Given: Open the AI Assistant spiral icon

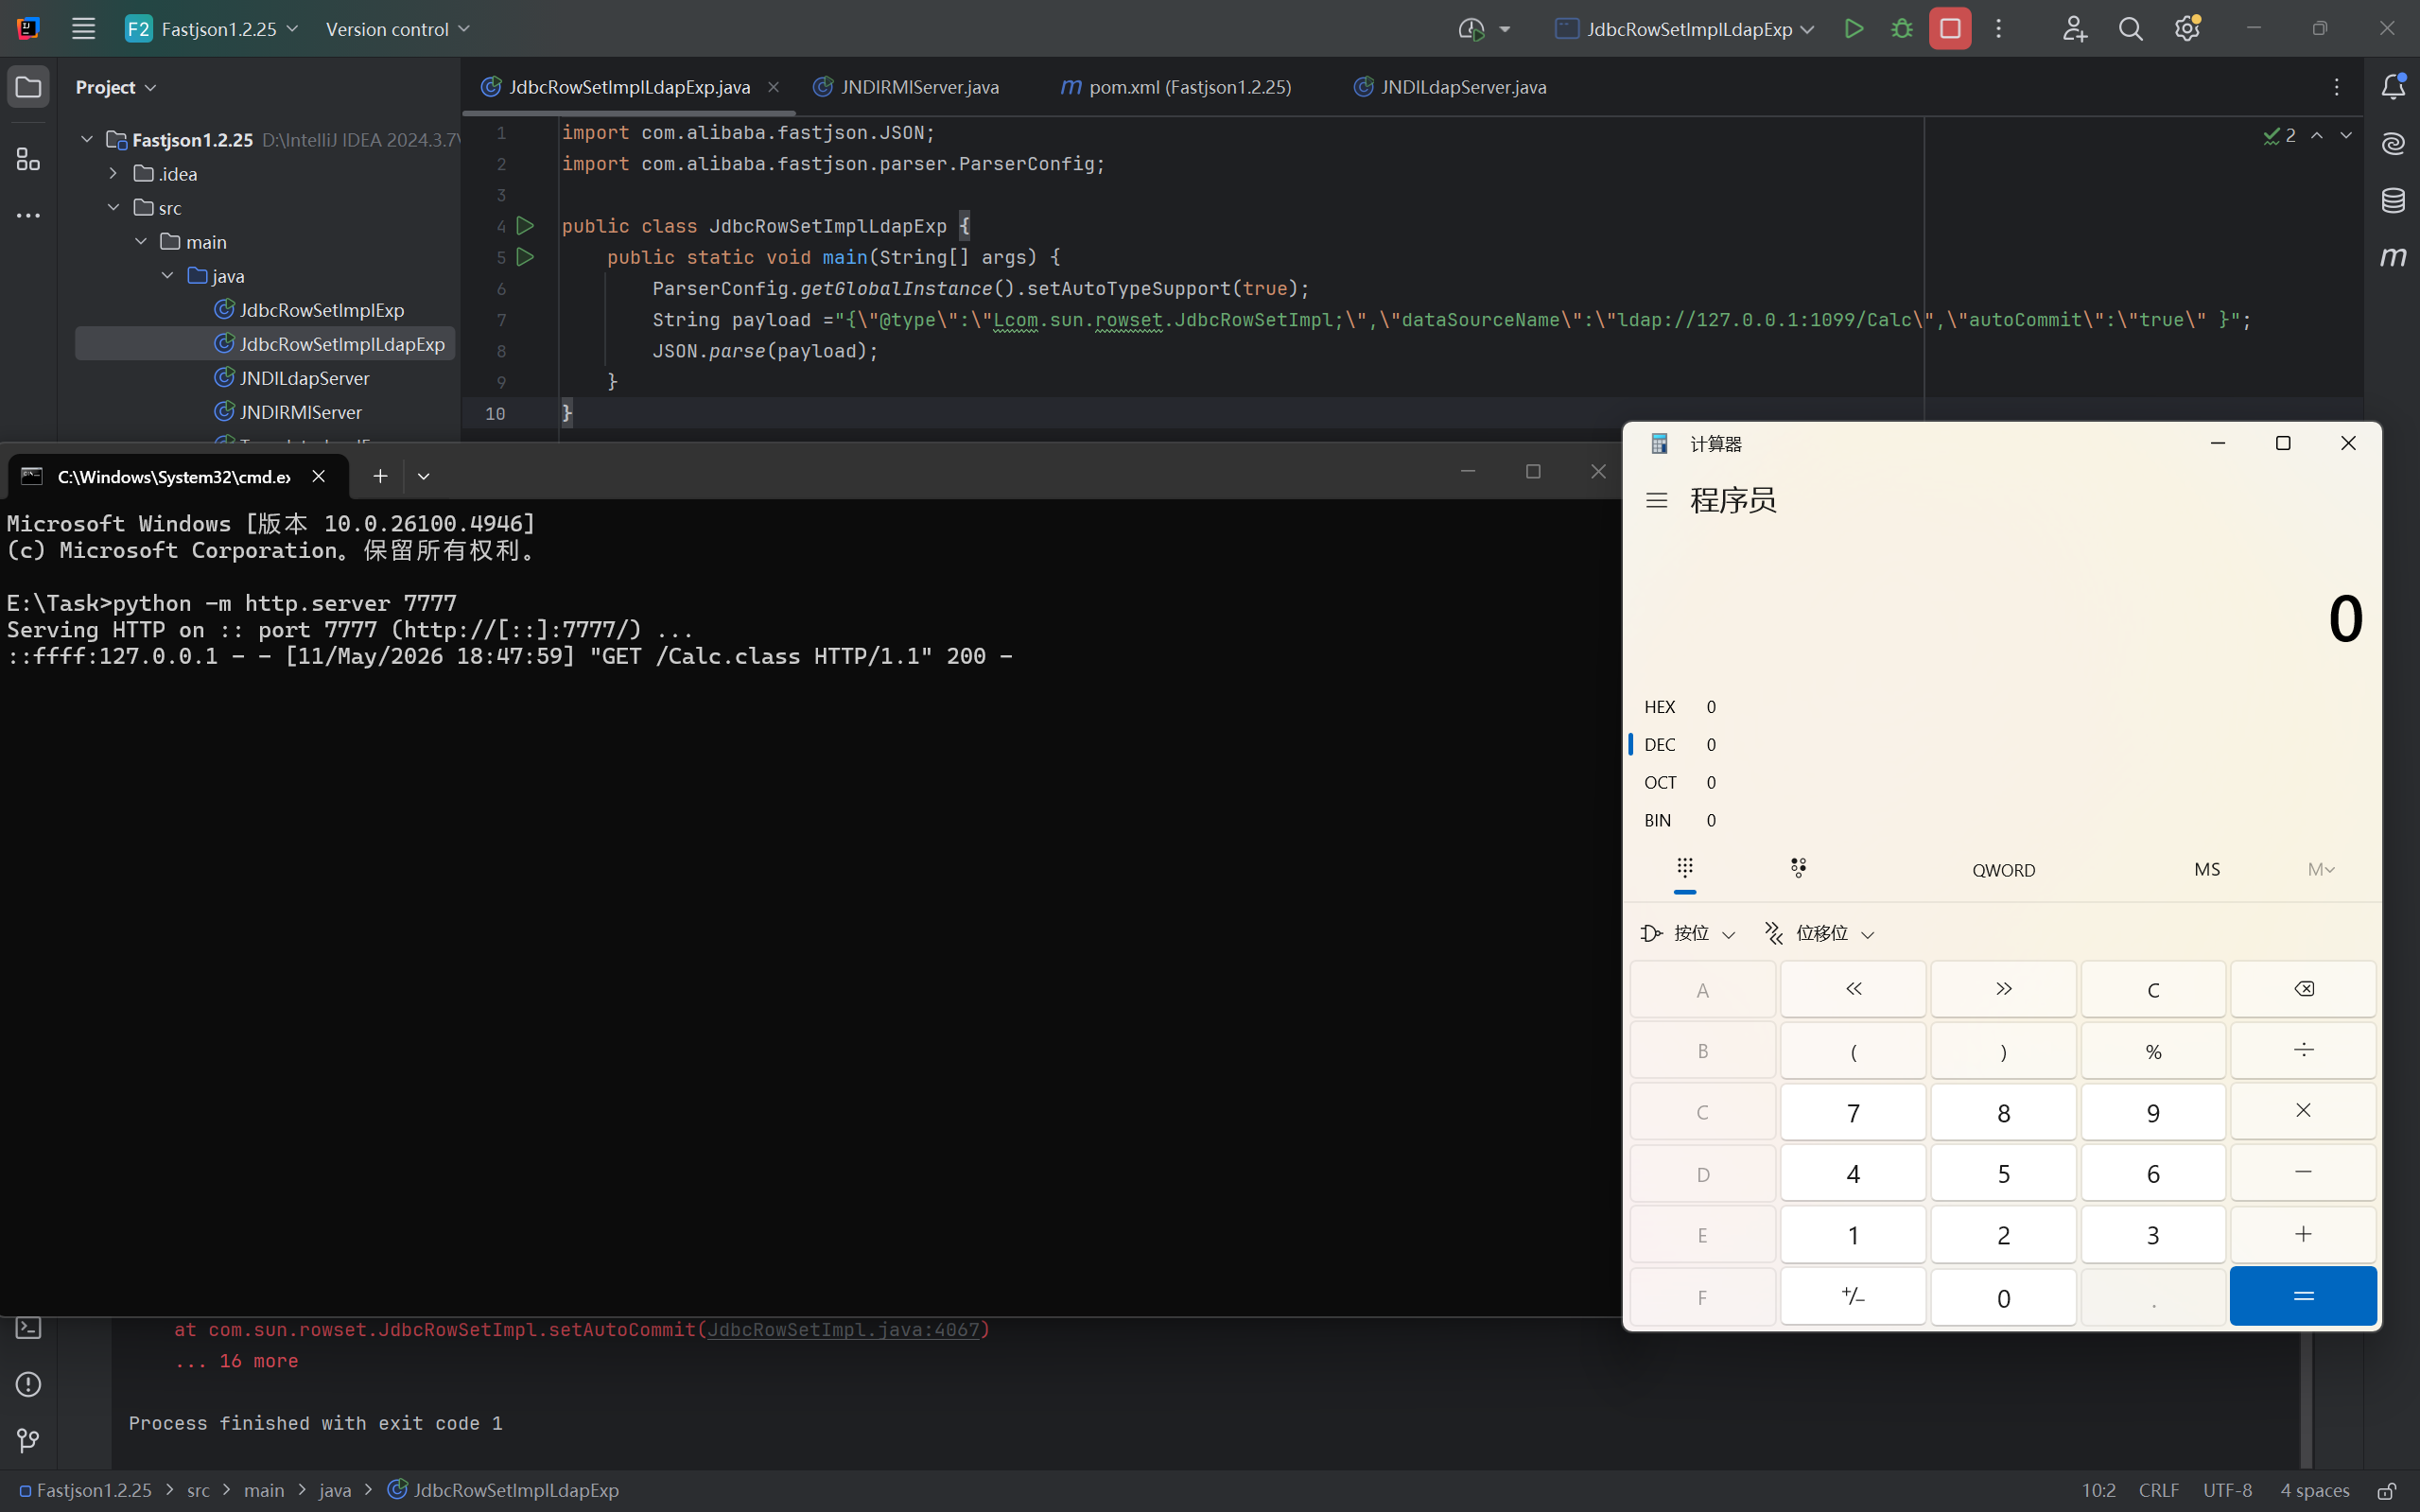Looking at the screenshot, I should [x=2393, y=143].
